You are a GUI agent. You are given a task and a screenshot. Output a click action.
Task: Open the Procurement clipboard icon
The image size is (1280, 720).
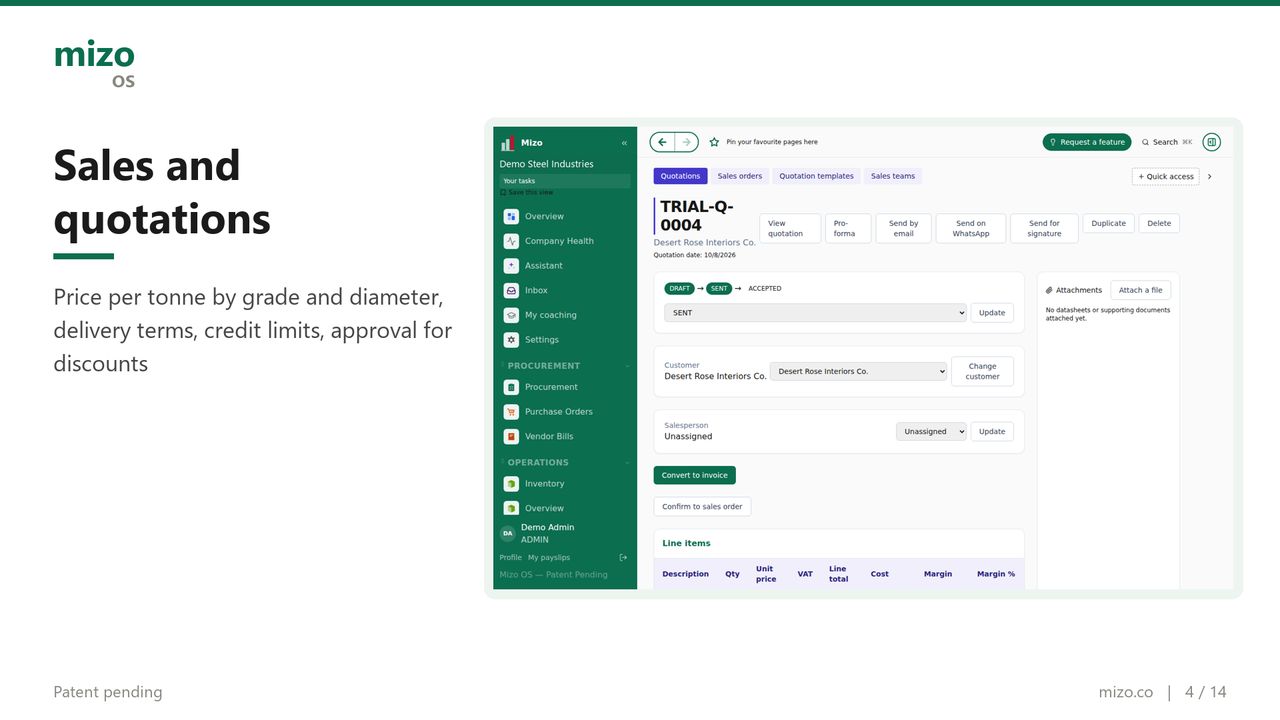click(x=511, y=387)
